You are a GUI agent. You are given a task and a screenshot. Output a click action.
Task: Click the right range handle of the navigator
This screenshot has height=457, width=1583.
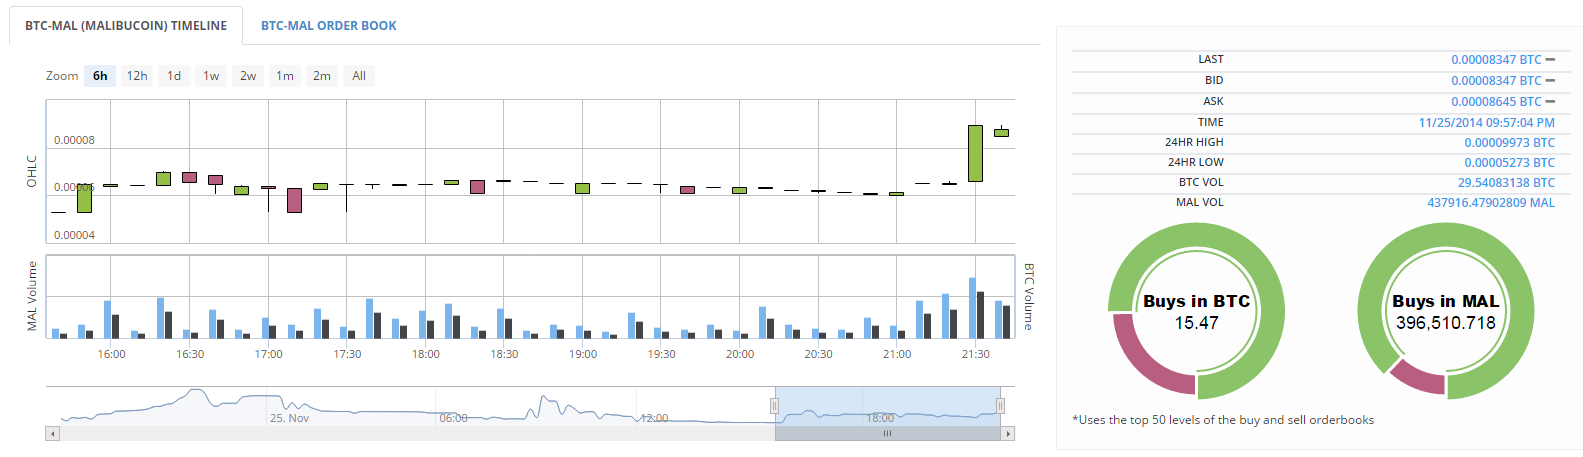point(1000,405)
